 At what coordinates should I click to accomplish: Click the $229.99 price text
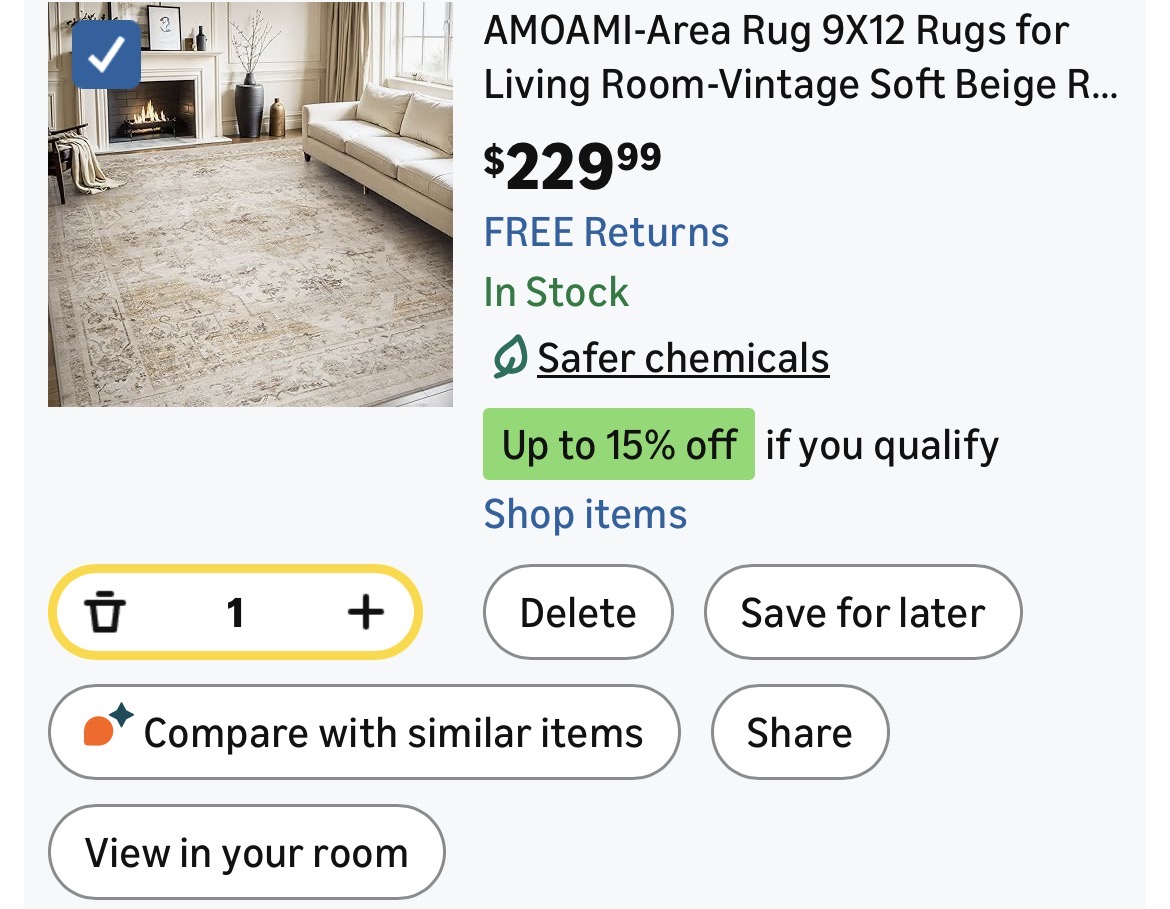[572, 166]
